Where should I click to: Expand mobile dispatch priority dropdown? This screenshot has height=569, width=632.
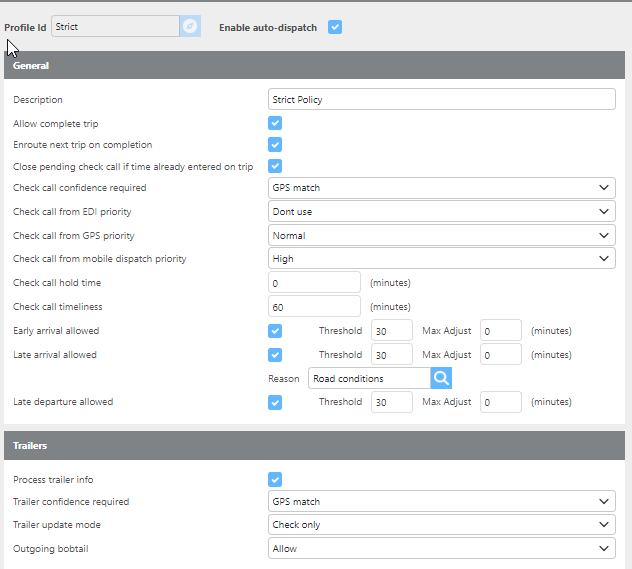tap(441, 259)
